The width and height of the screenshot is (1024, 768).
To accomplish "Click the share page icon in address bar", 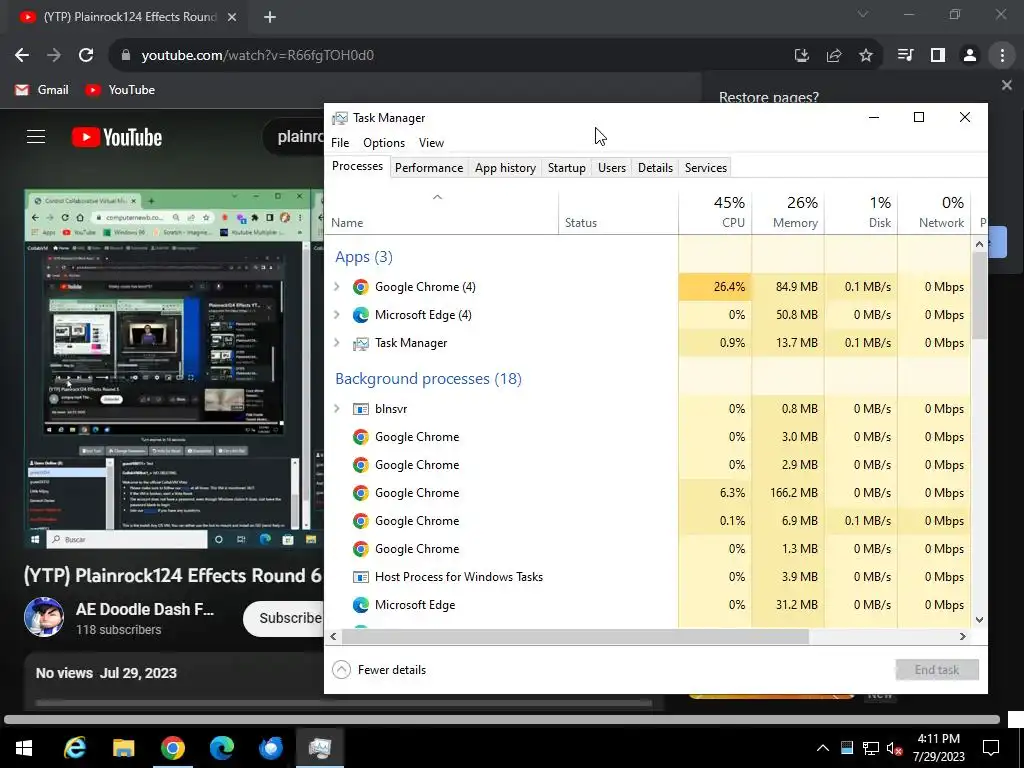I will pos(834,56).
